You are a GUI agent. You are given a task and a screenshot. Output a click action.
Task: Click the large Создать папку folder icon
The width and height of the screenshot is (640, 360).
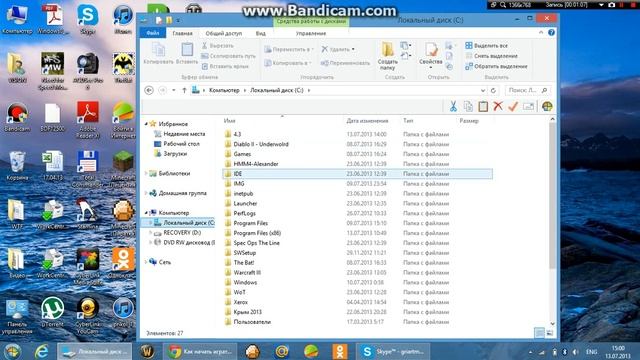[x=387, y=50]
